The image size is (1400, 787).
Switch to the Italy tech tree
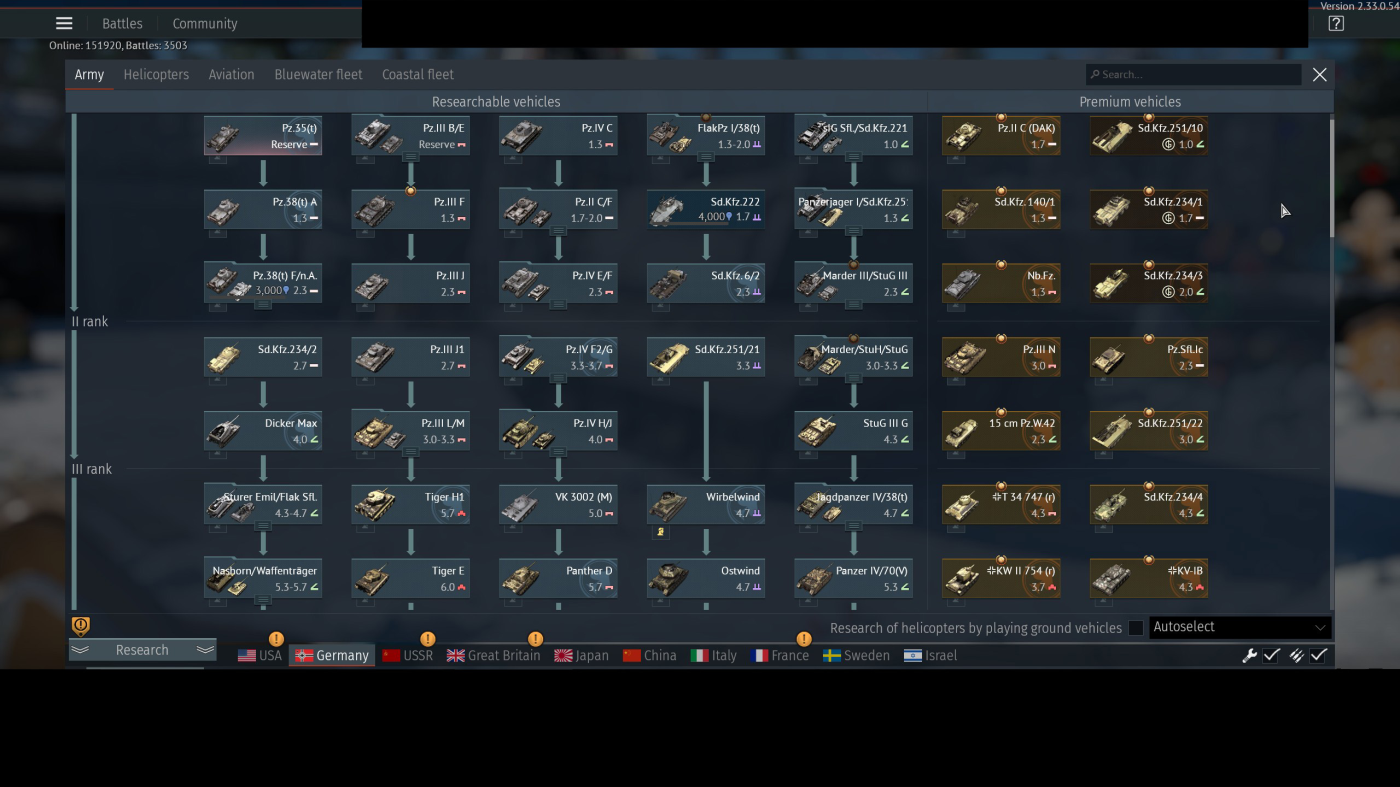coord(714,656)
